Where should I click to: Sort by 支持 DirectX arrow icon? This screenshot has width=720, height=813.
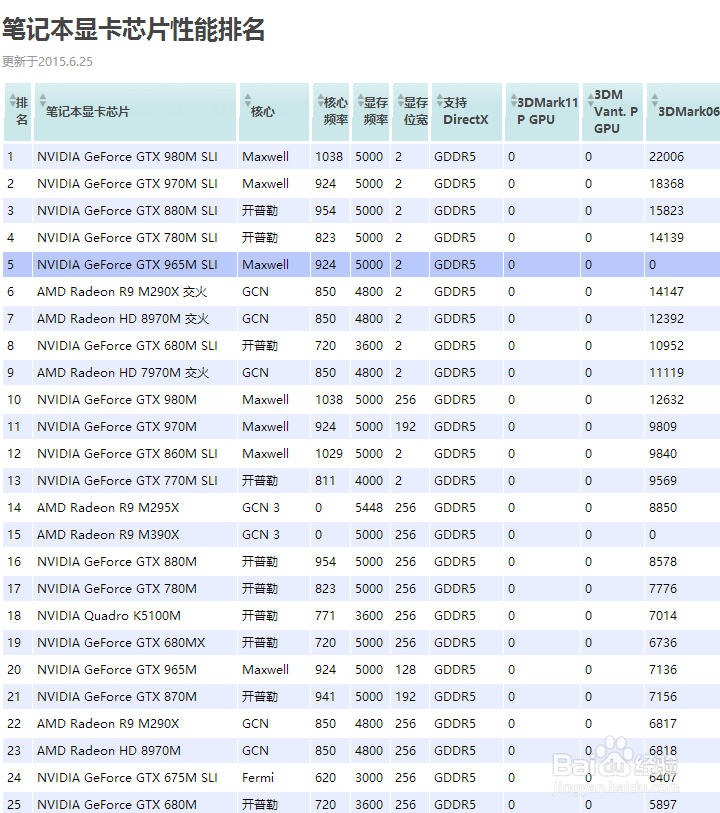click(440, 100)
